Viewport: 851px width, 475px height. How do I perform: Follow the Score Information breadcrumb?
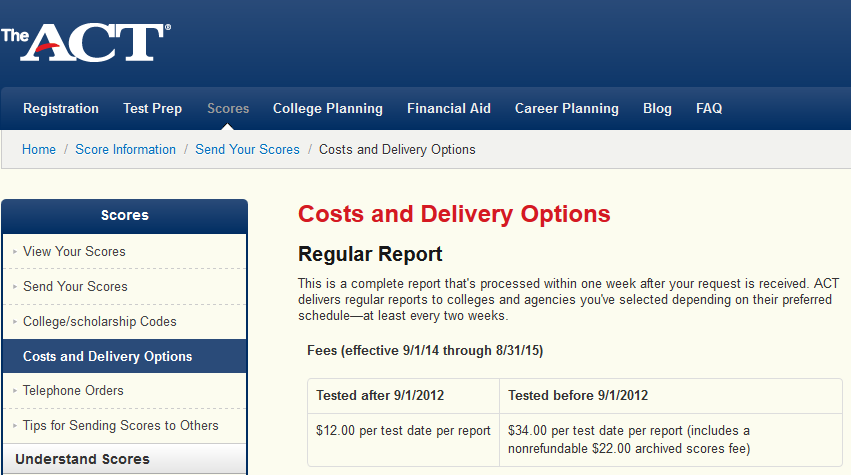[x=125, y=150]
